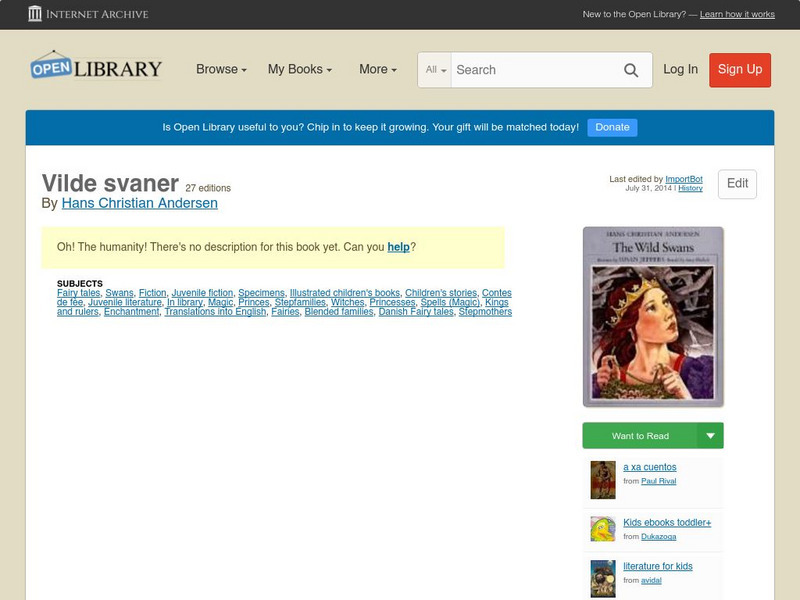Open the Blended families subject
The image size is (800, 600).
(x=339, y=312)
